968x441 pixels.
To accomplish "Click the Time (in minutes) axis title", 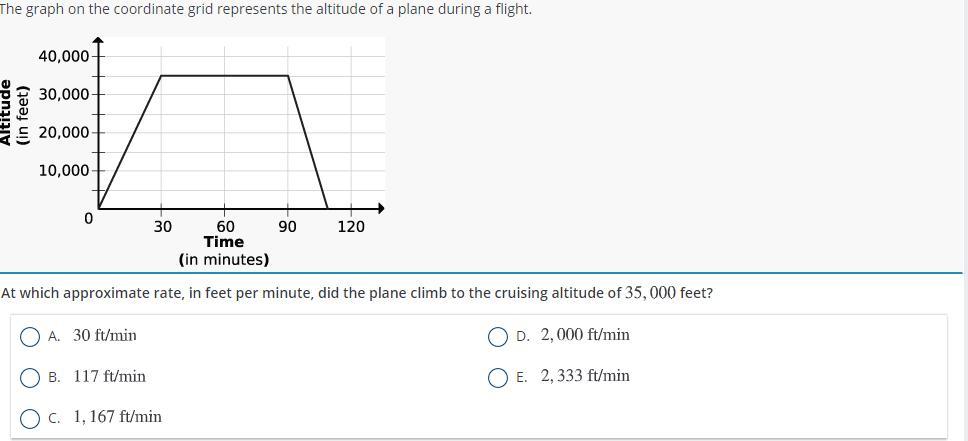I will click(x=224, y=251).
